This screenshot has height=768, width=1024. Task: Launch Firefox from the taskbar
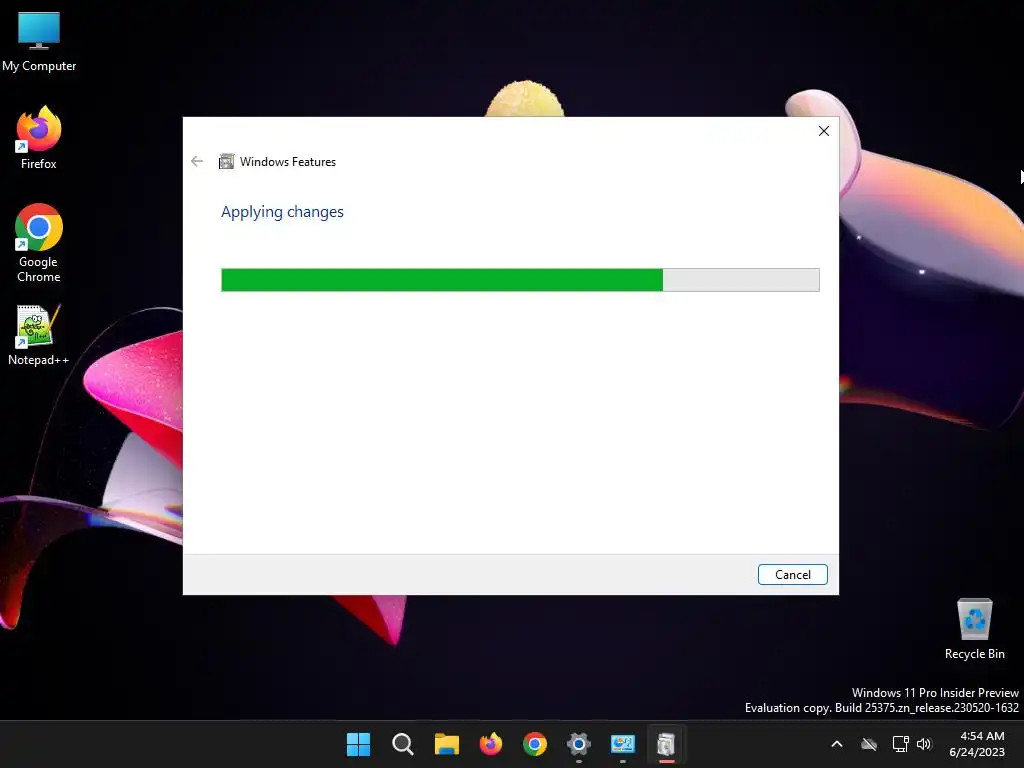coord(490,744)
